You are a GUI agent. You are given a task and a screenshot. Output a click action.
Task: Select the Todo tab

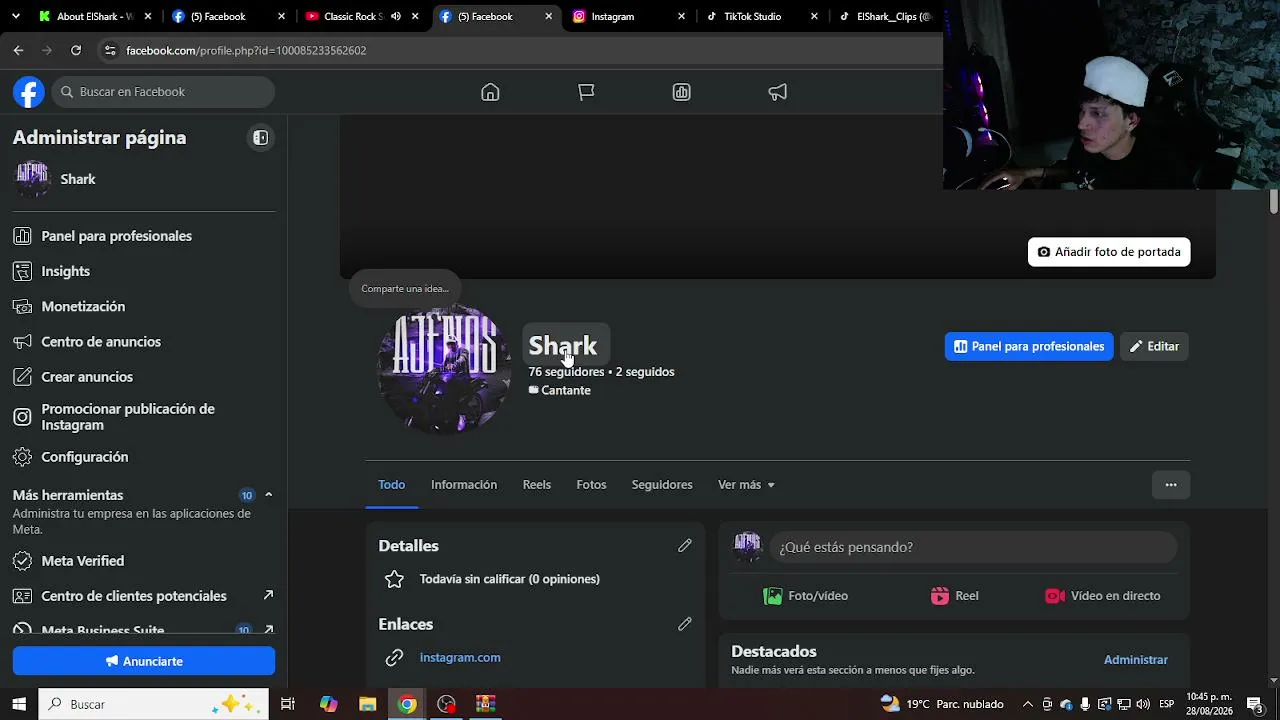[x=392, y=485]
